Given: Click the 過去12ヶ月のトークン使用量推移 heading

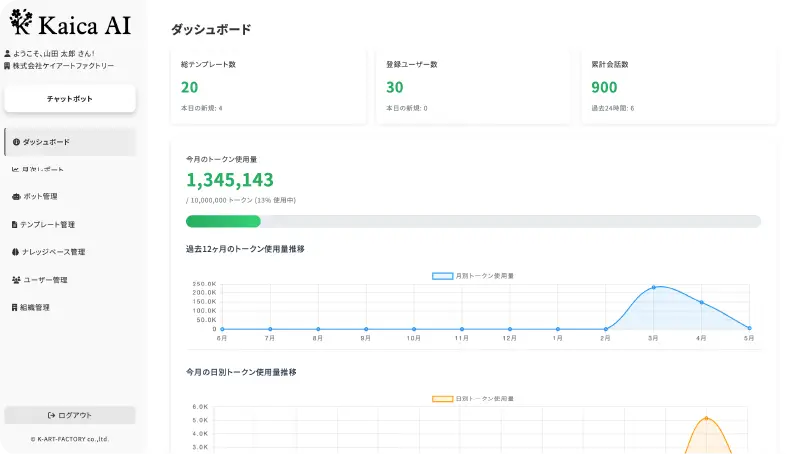Looking at the screenshot, I should click(245, 249).
